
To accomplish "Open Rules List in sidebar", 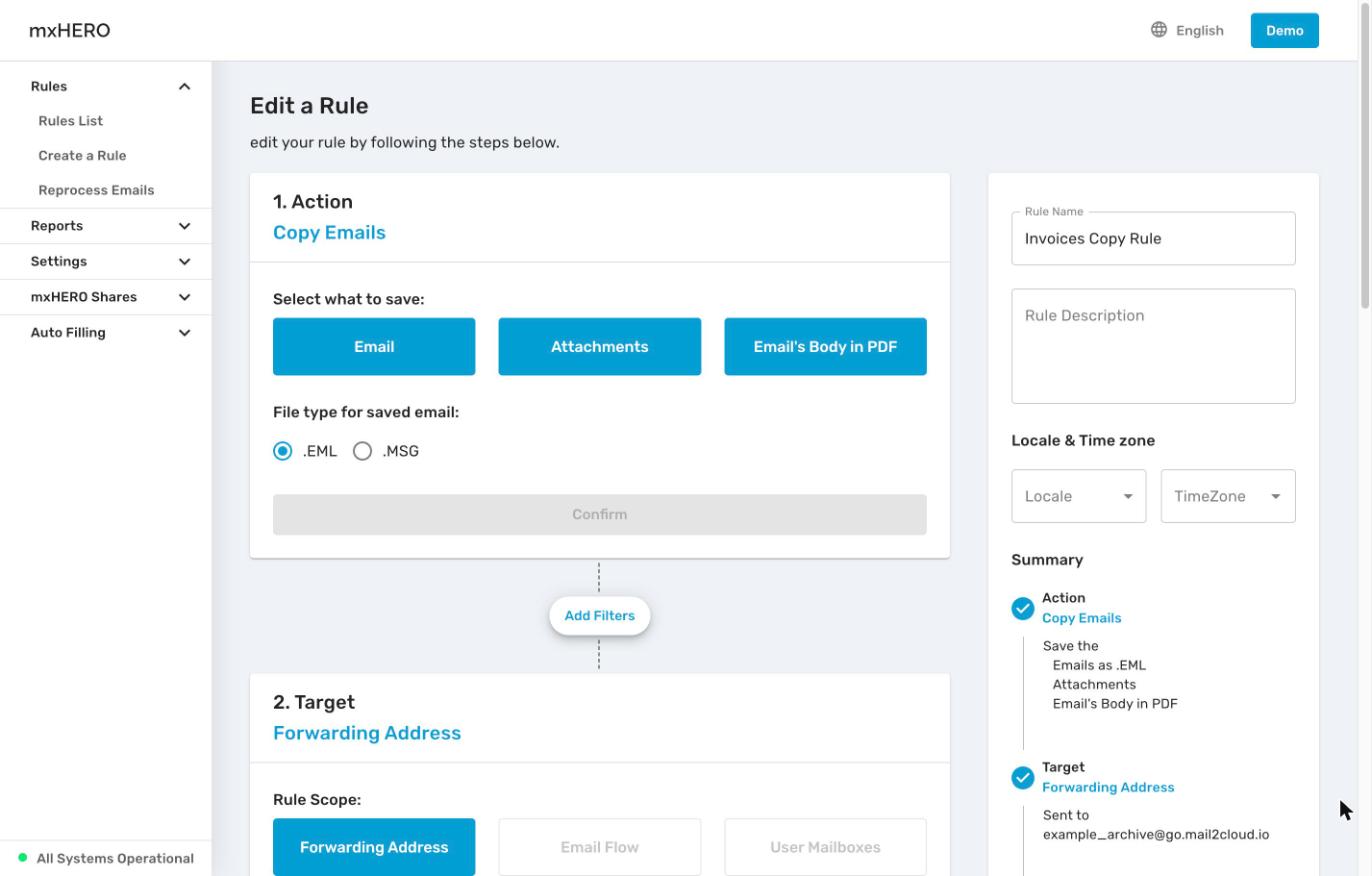I will [71, 121].
